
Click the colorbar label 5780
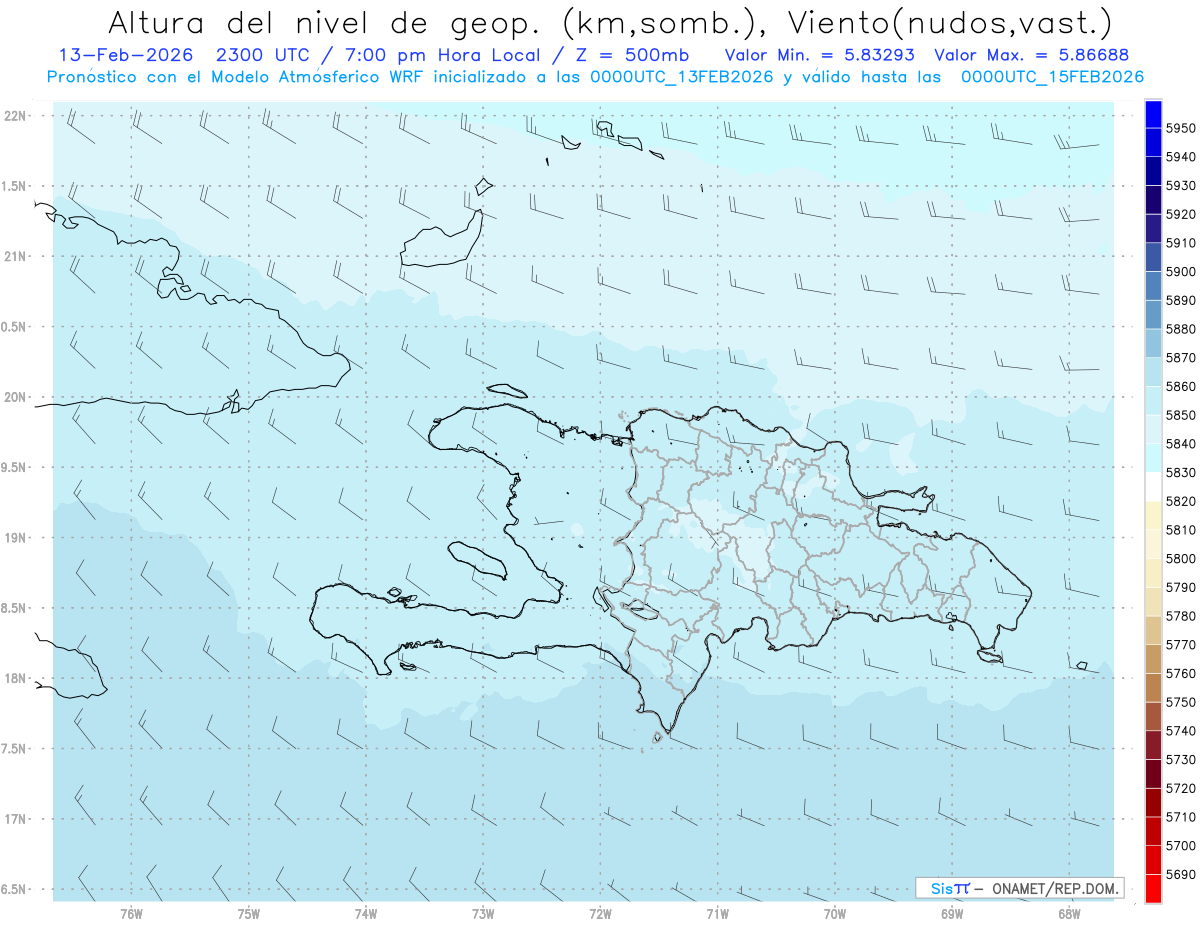pos(1181,616)
